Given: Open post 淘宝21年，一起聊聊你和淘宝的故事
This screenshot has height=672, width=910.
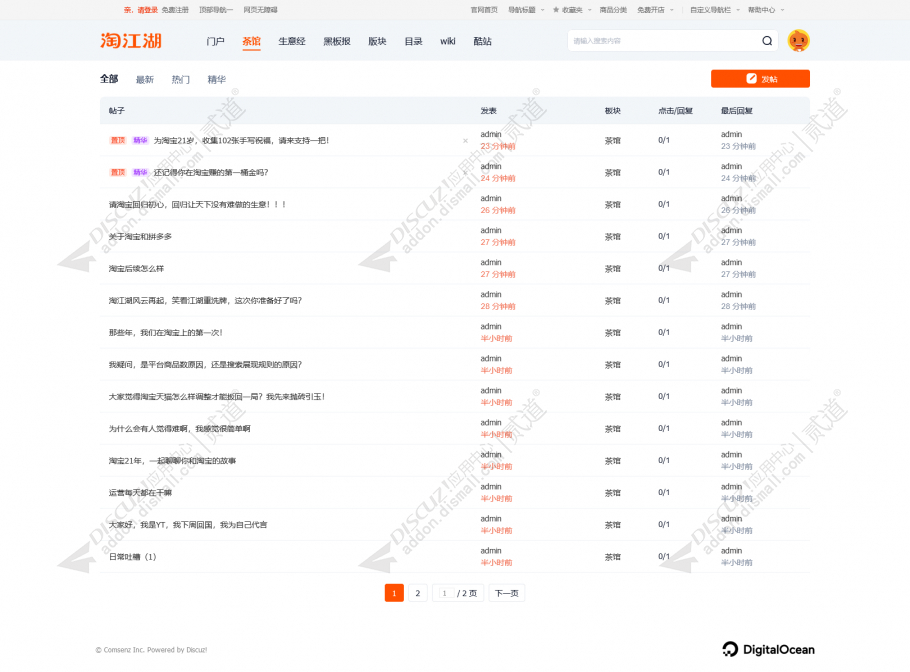Looking at the screenshot, I should coord(172,460).
